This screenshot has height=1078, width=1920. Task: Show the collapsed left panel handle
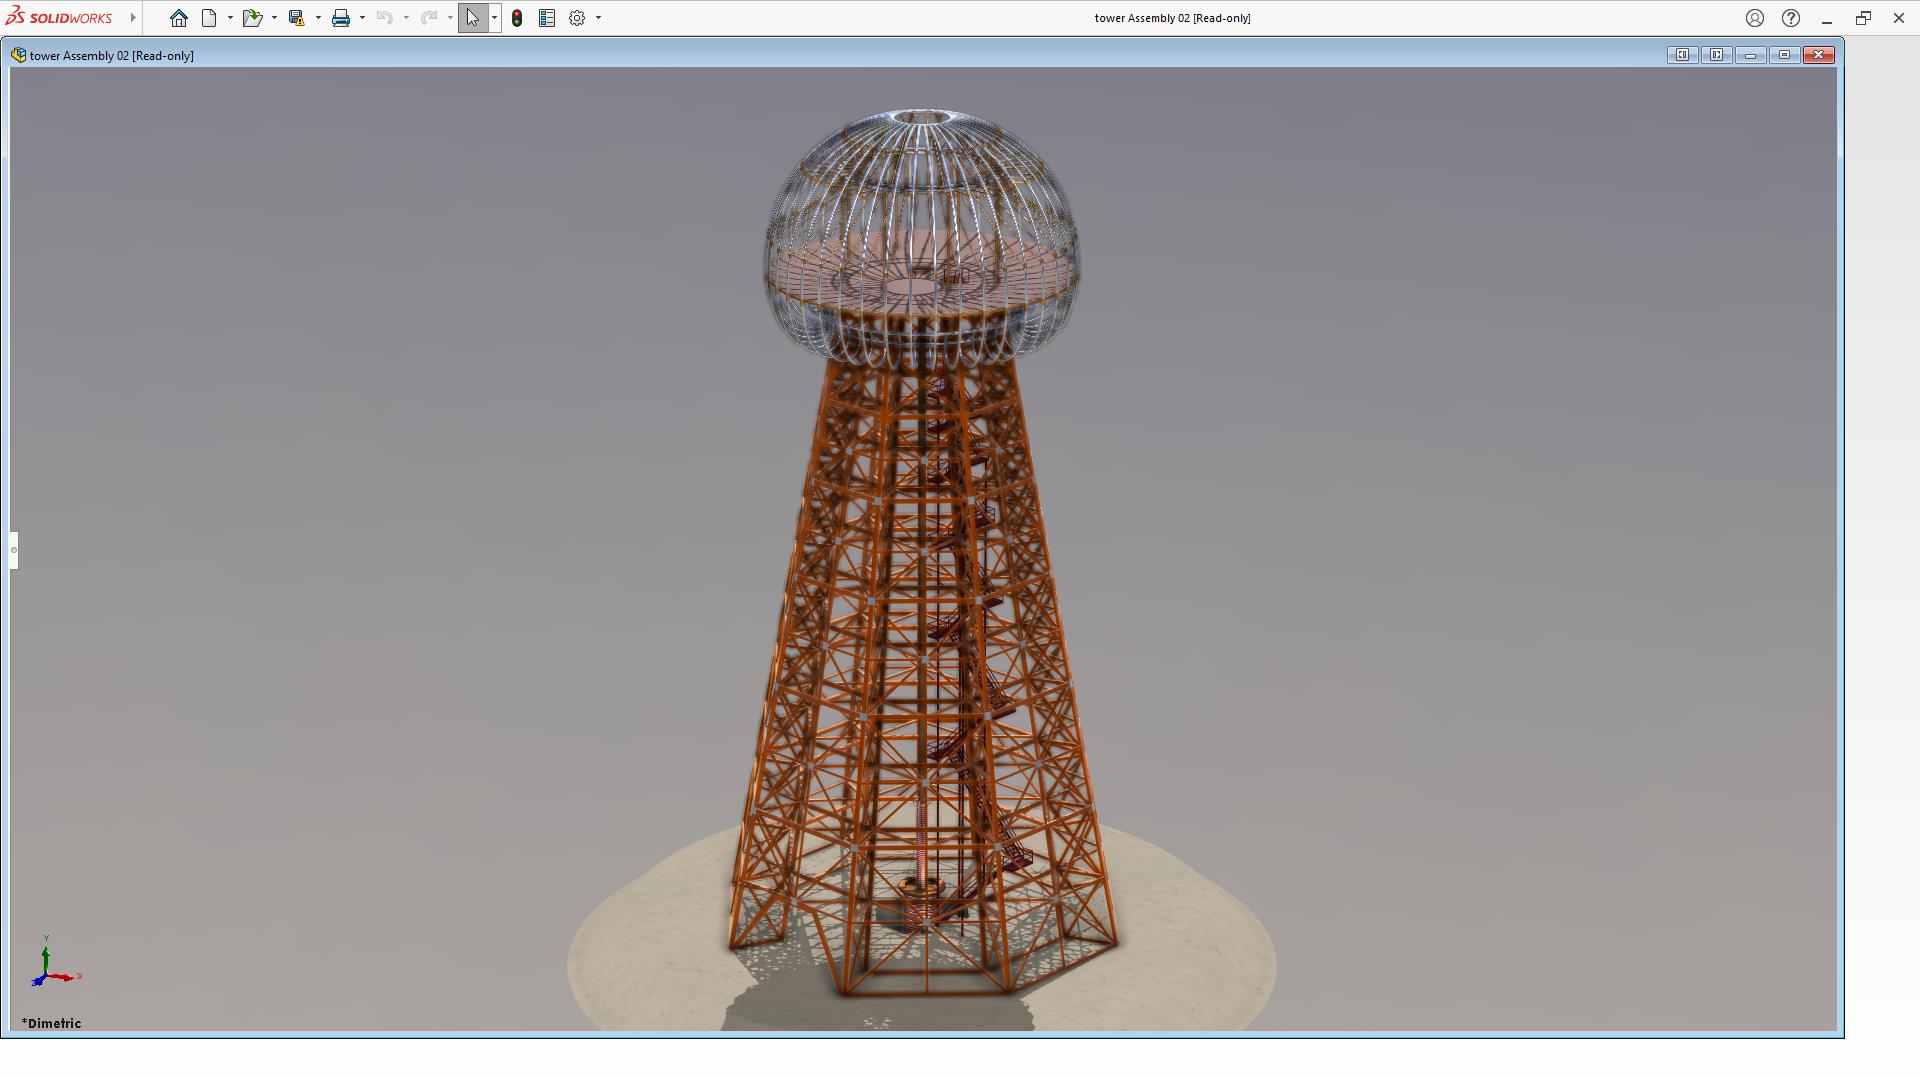(14, 550)
